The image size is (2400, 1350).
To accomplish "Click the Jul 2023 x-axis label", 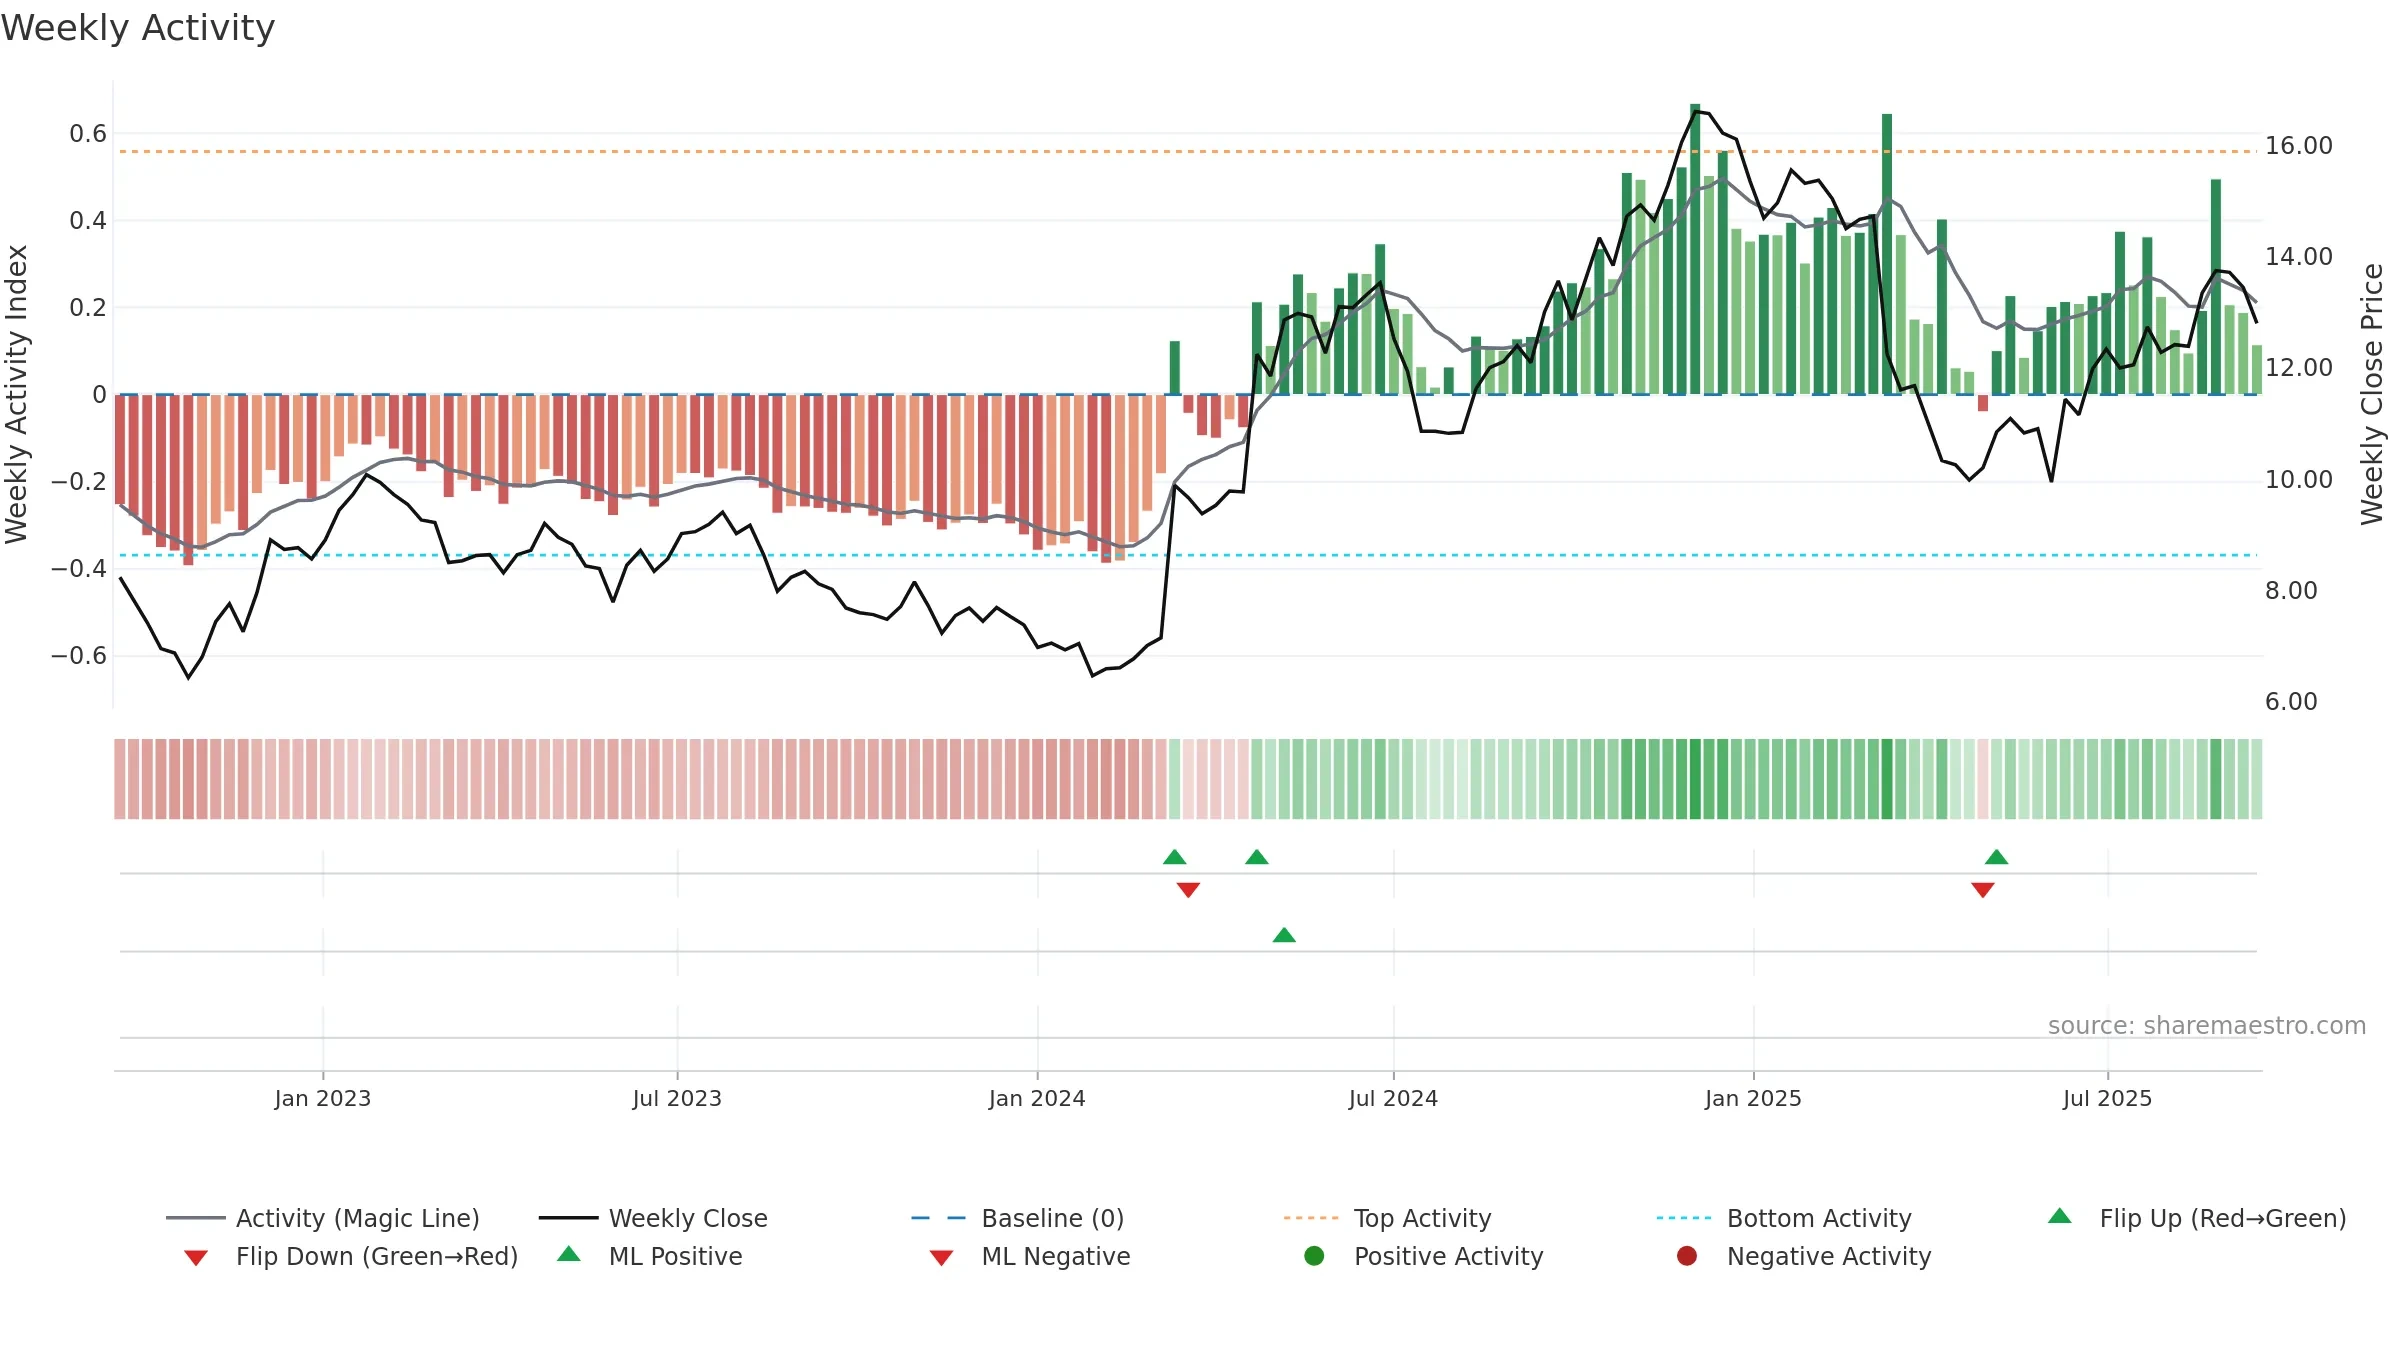I will (677, 1098).
